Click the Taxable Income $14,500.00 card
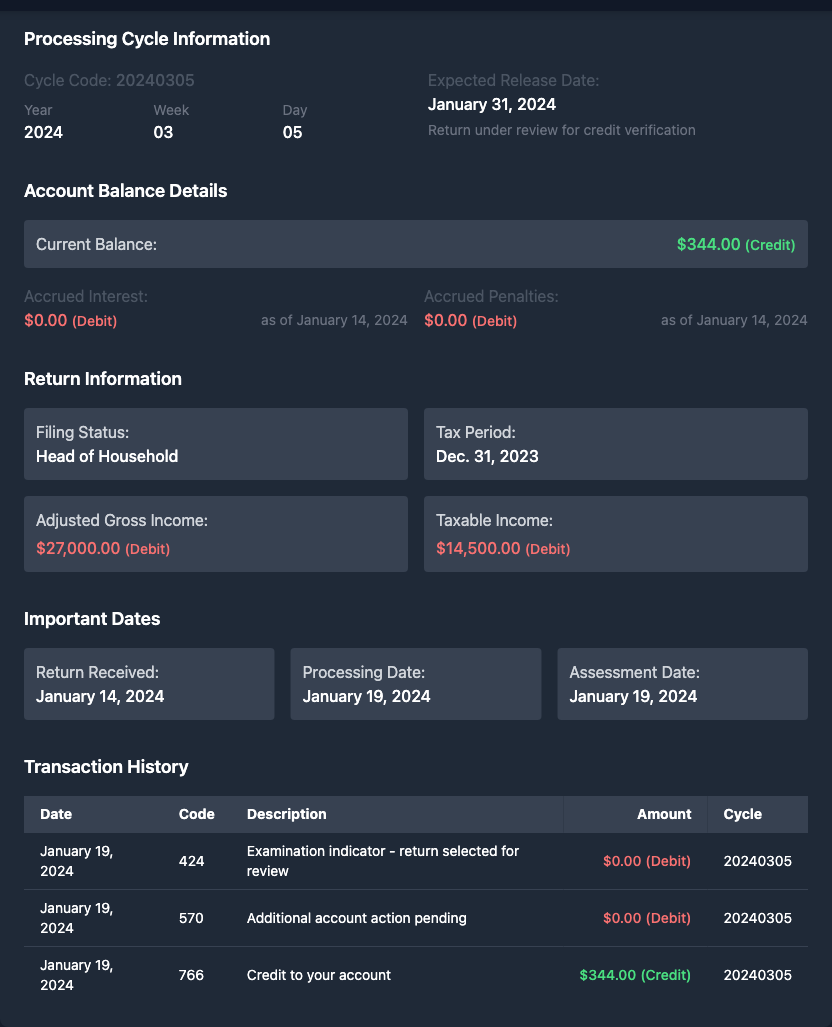 click(615, 534)
